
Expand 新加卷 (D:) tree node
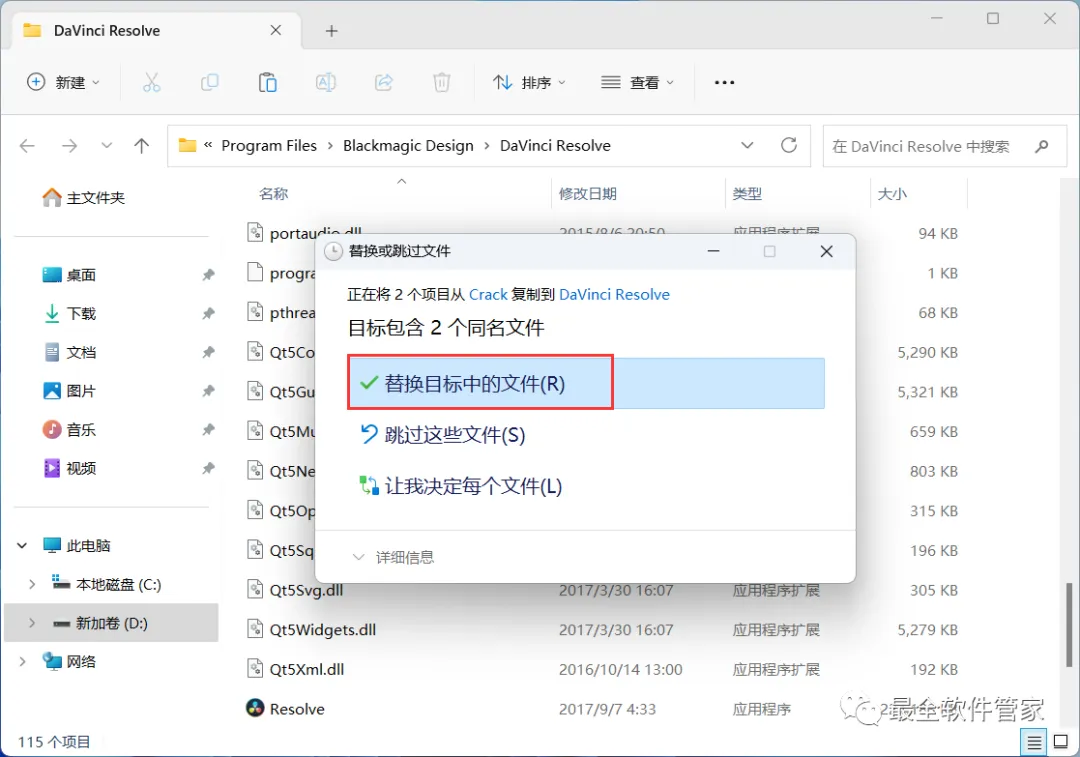click(x=32, y=623)
